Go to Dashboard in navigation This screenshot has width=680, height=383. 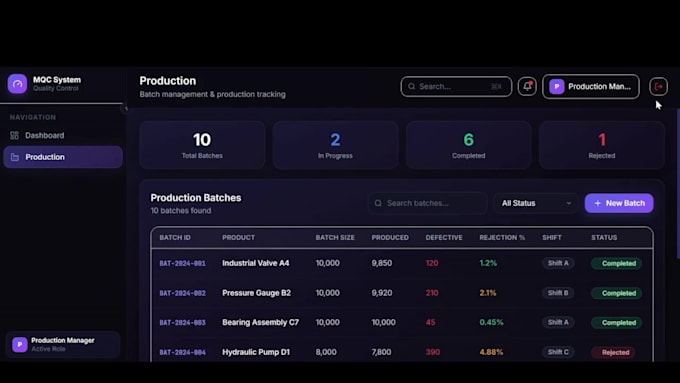(x=63, y=135)
